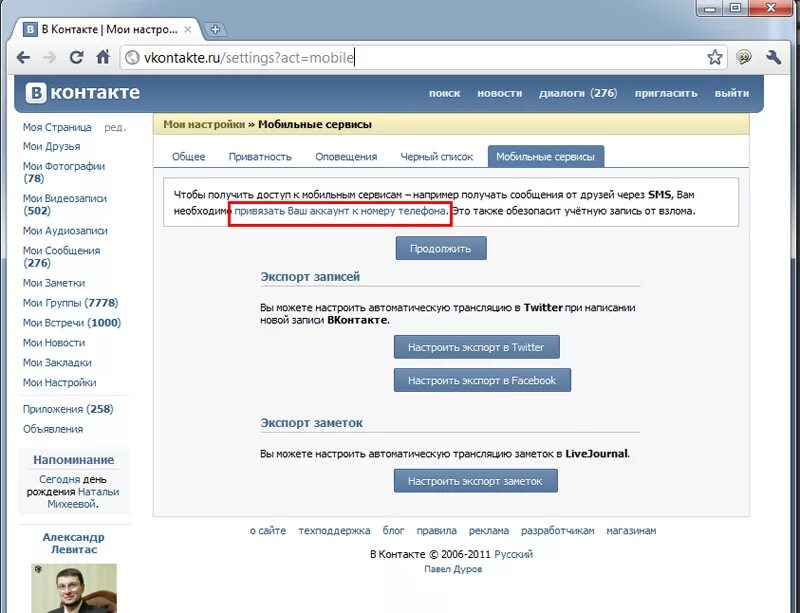Open 'Мои Фотографии (78)' in sidebar

[x=64, y=172]
